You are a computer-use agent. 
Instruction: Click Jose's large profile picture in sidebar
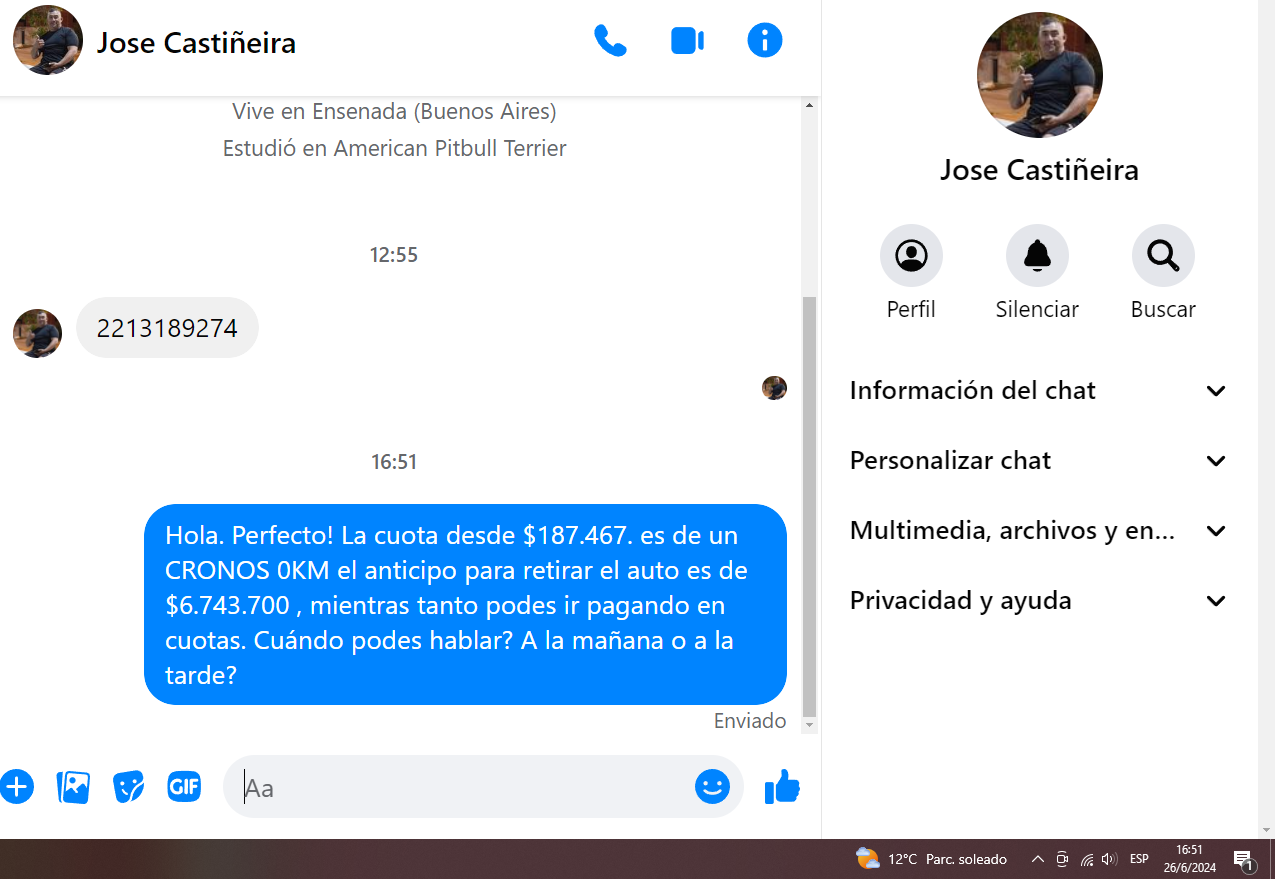[x=1039, y=75]
